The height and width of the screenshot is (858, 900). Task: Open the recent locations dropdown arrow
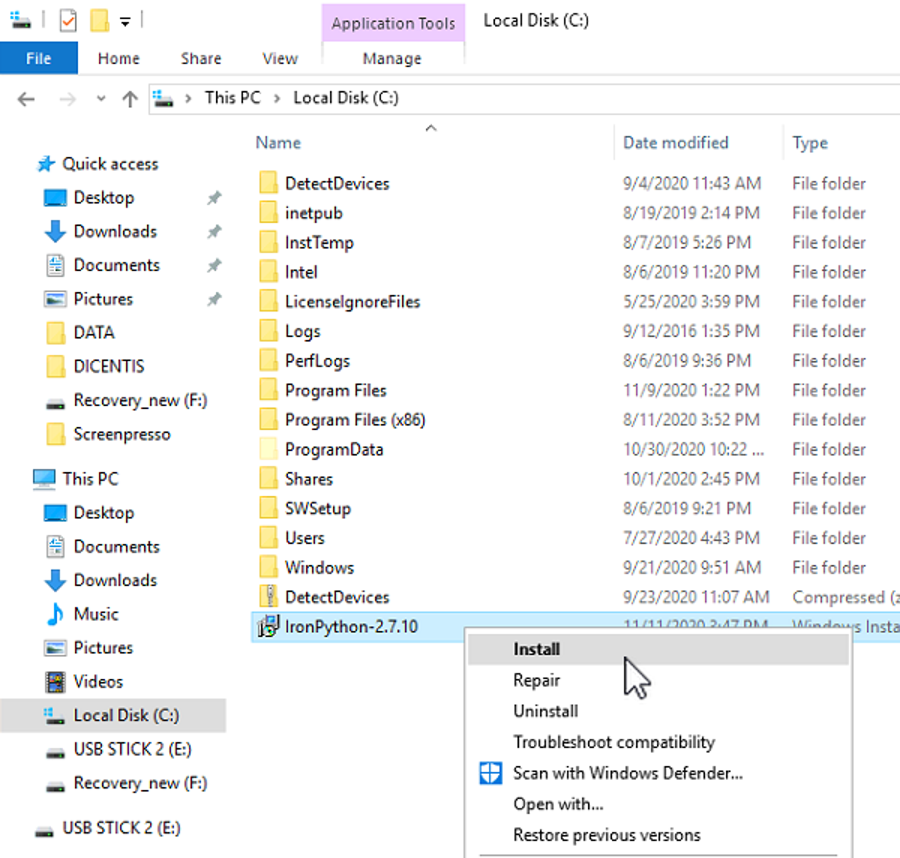pos(101,99)
